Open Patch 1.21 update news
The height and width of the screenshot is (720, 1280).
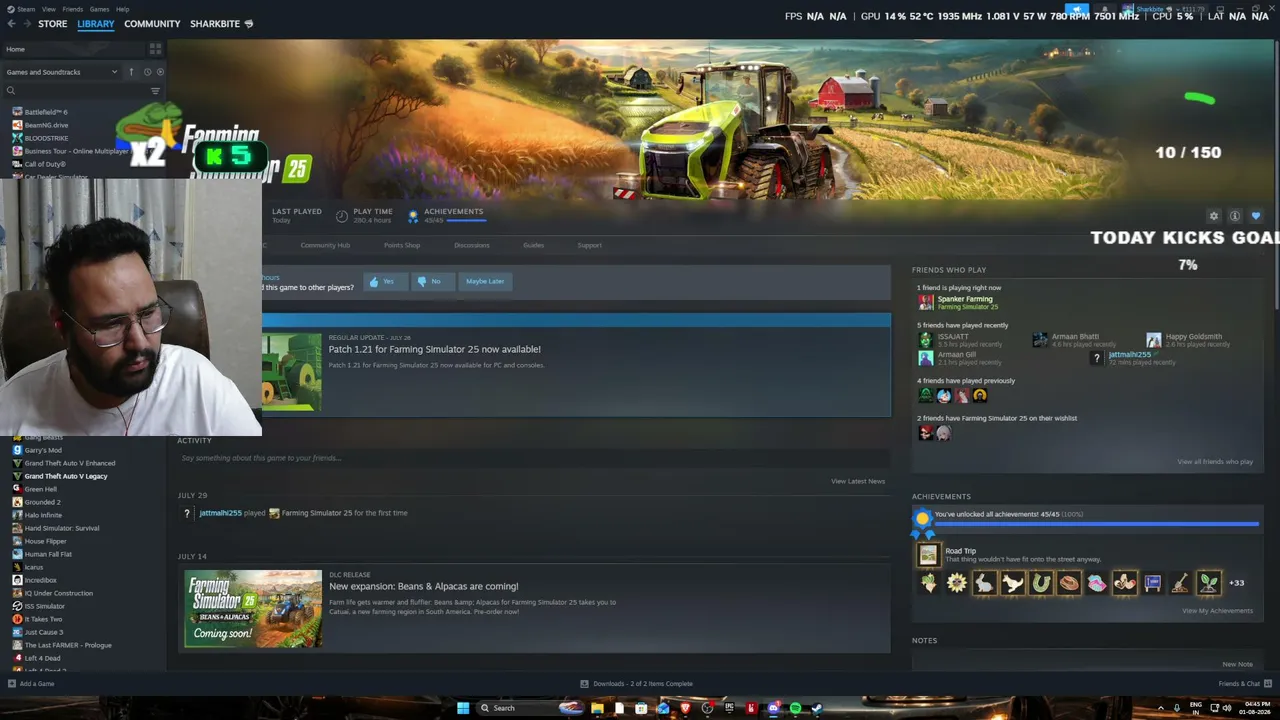tap(435, 349)
